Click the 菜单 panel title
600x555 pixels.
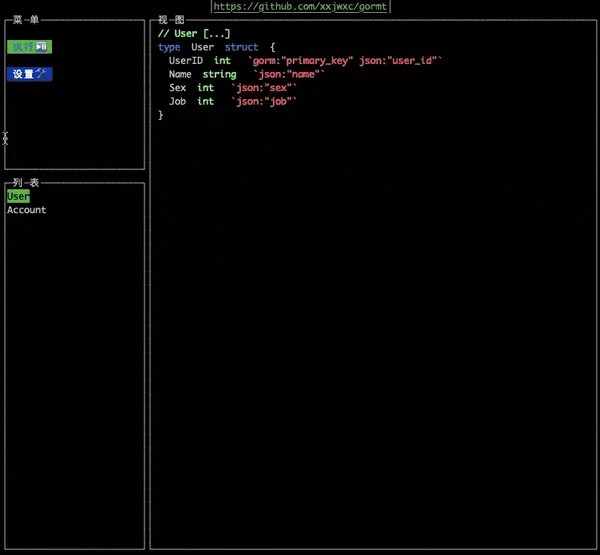(x=25, y=19)
